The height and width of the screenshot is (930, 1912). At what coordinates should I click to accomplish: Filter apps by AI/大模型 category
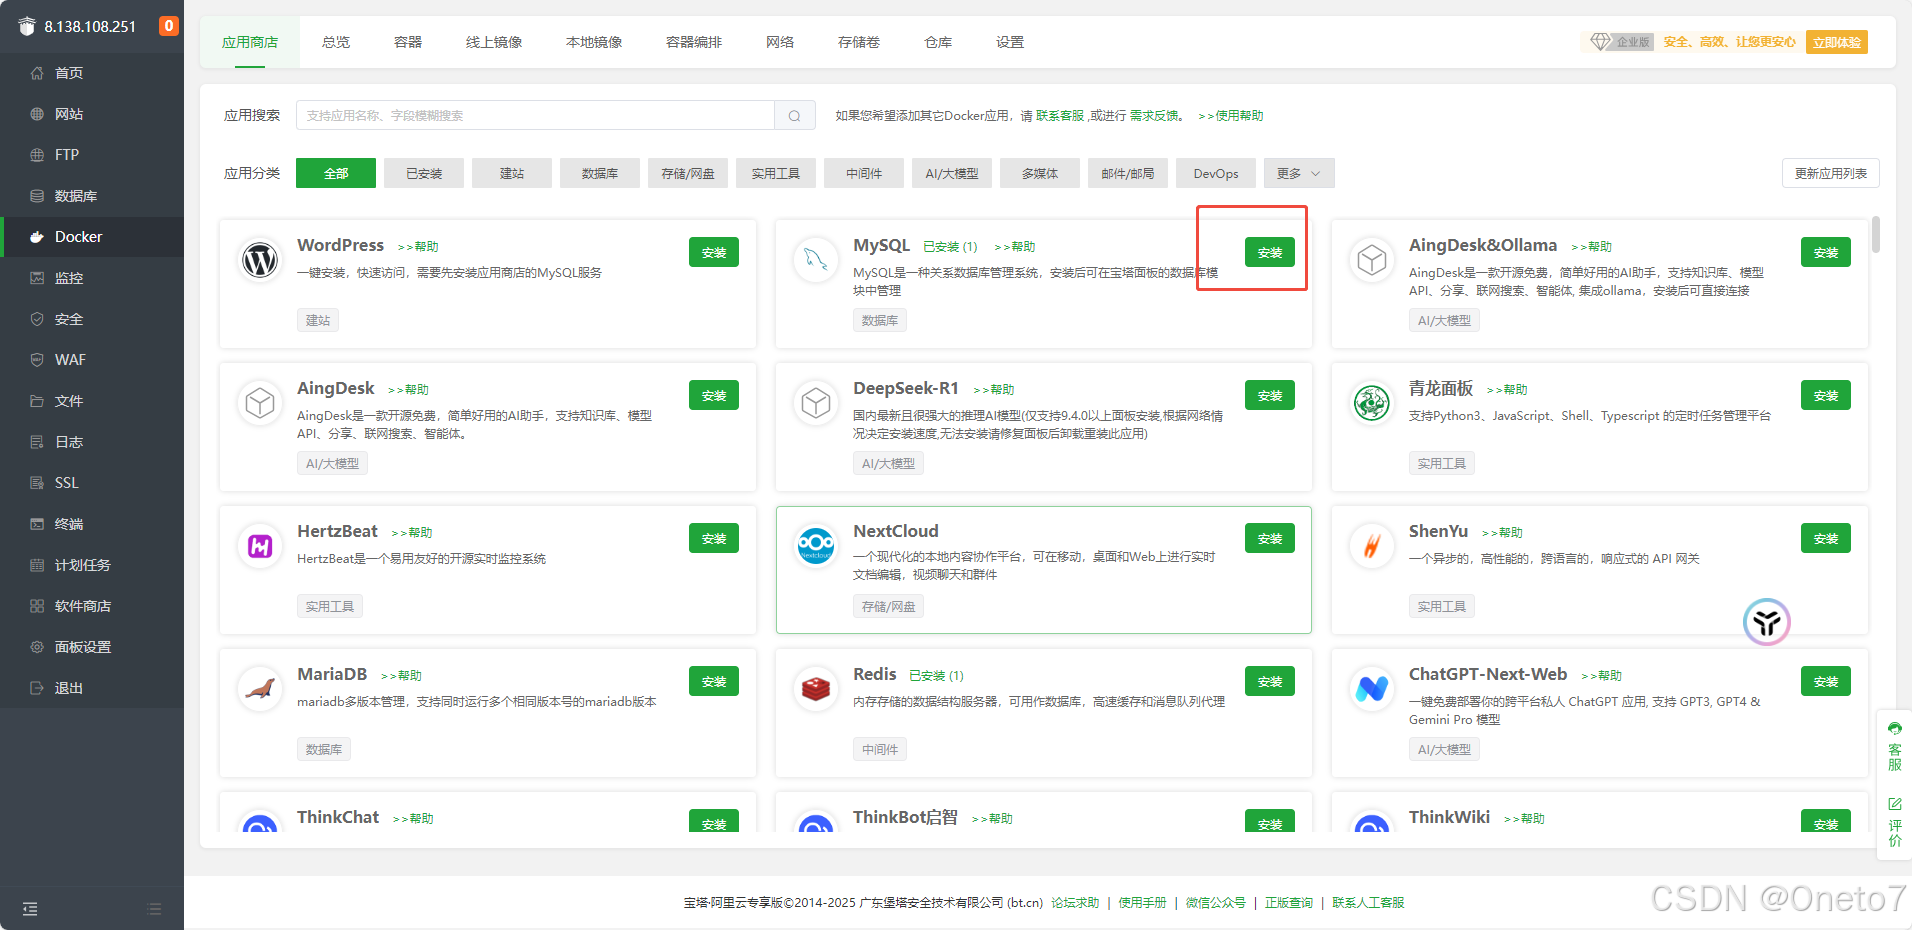pos(952,173)
